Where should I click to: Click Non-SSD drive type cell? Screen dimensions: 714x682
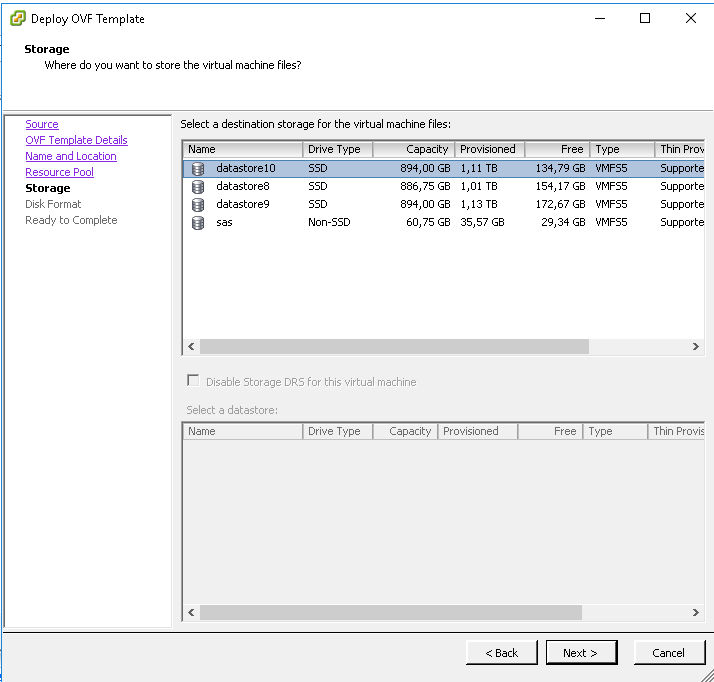point(329,223)
